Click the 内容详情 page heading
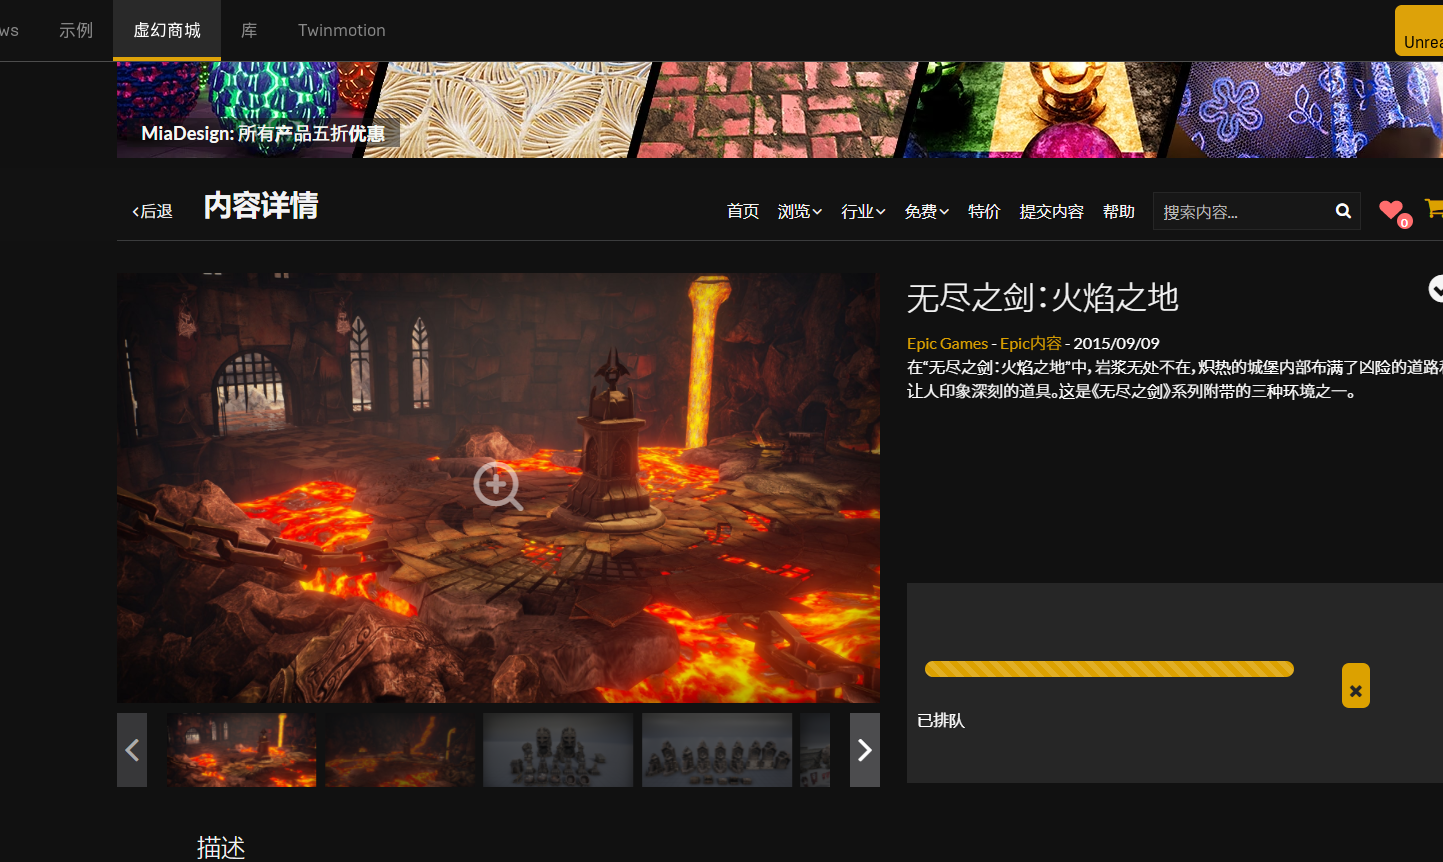Viewport: 1443px width, 862px height. click(x=261, y=206)
